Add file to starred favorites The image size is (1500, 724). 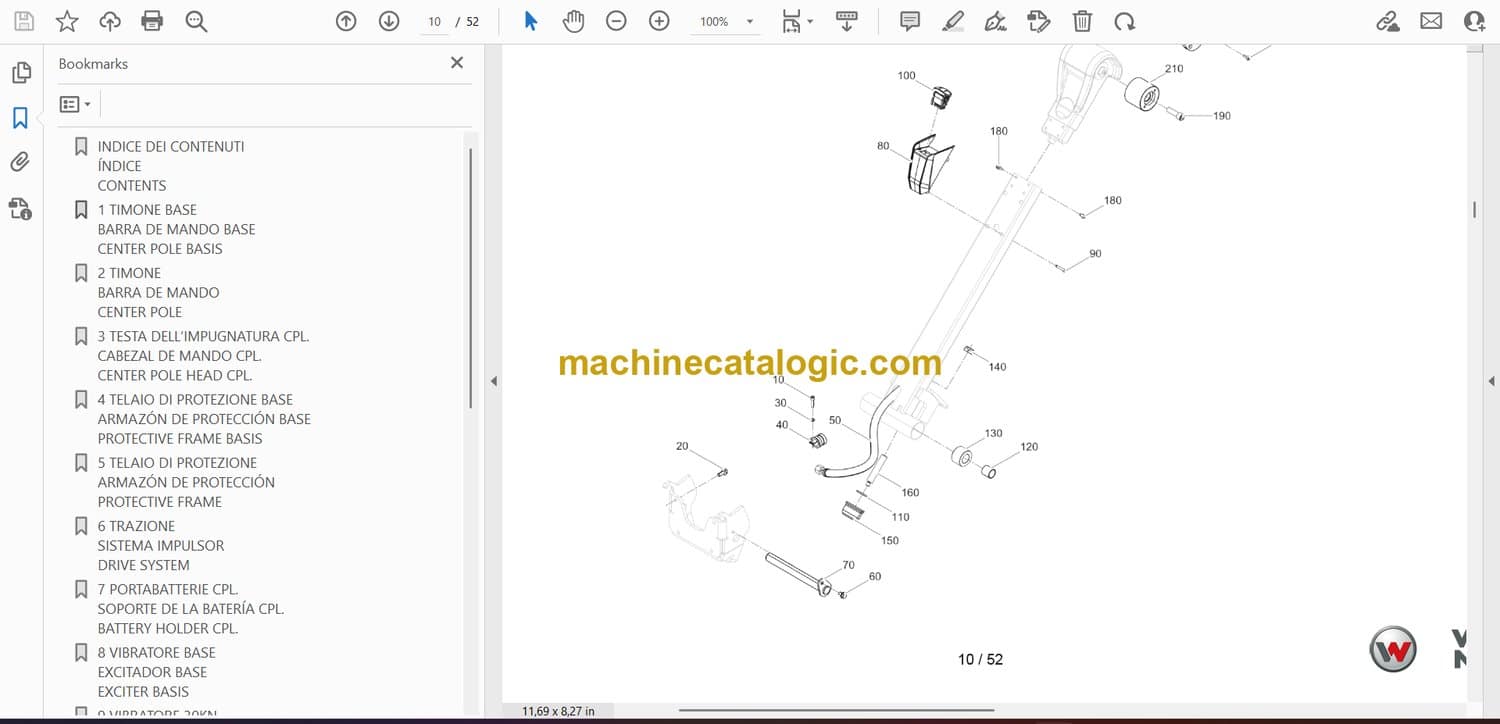pyautogui.click(x=67, y=21)
